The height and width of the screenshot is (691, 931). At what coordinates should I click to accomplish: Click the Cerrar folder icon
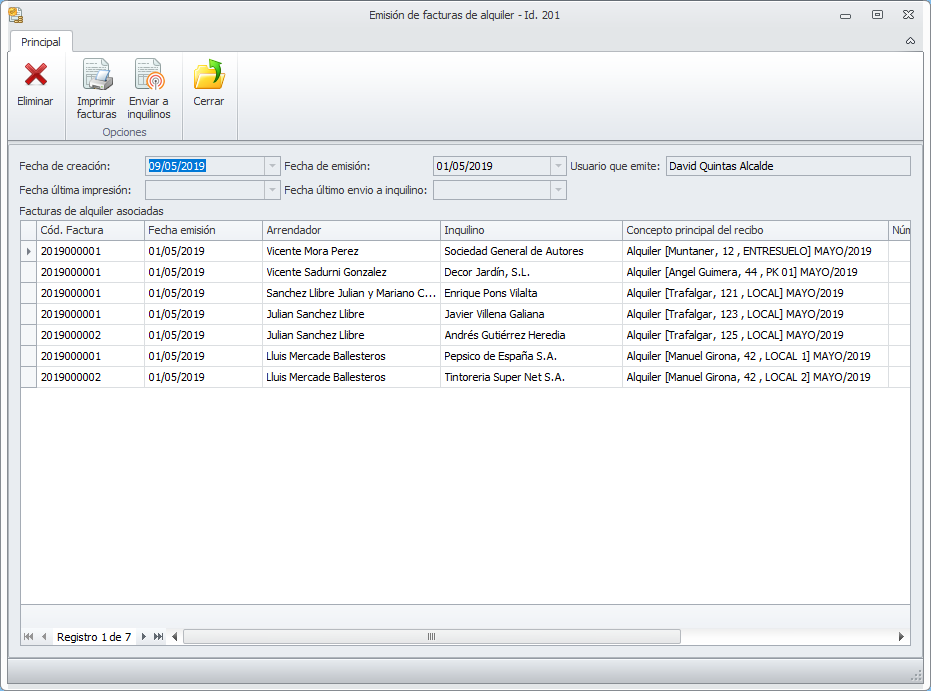click(x=209, y=75)
